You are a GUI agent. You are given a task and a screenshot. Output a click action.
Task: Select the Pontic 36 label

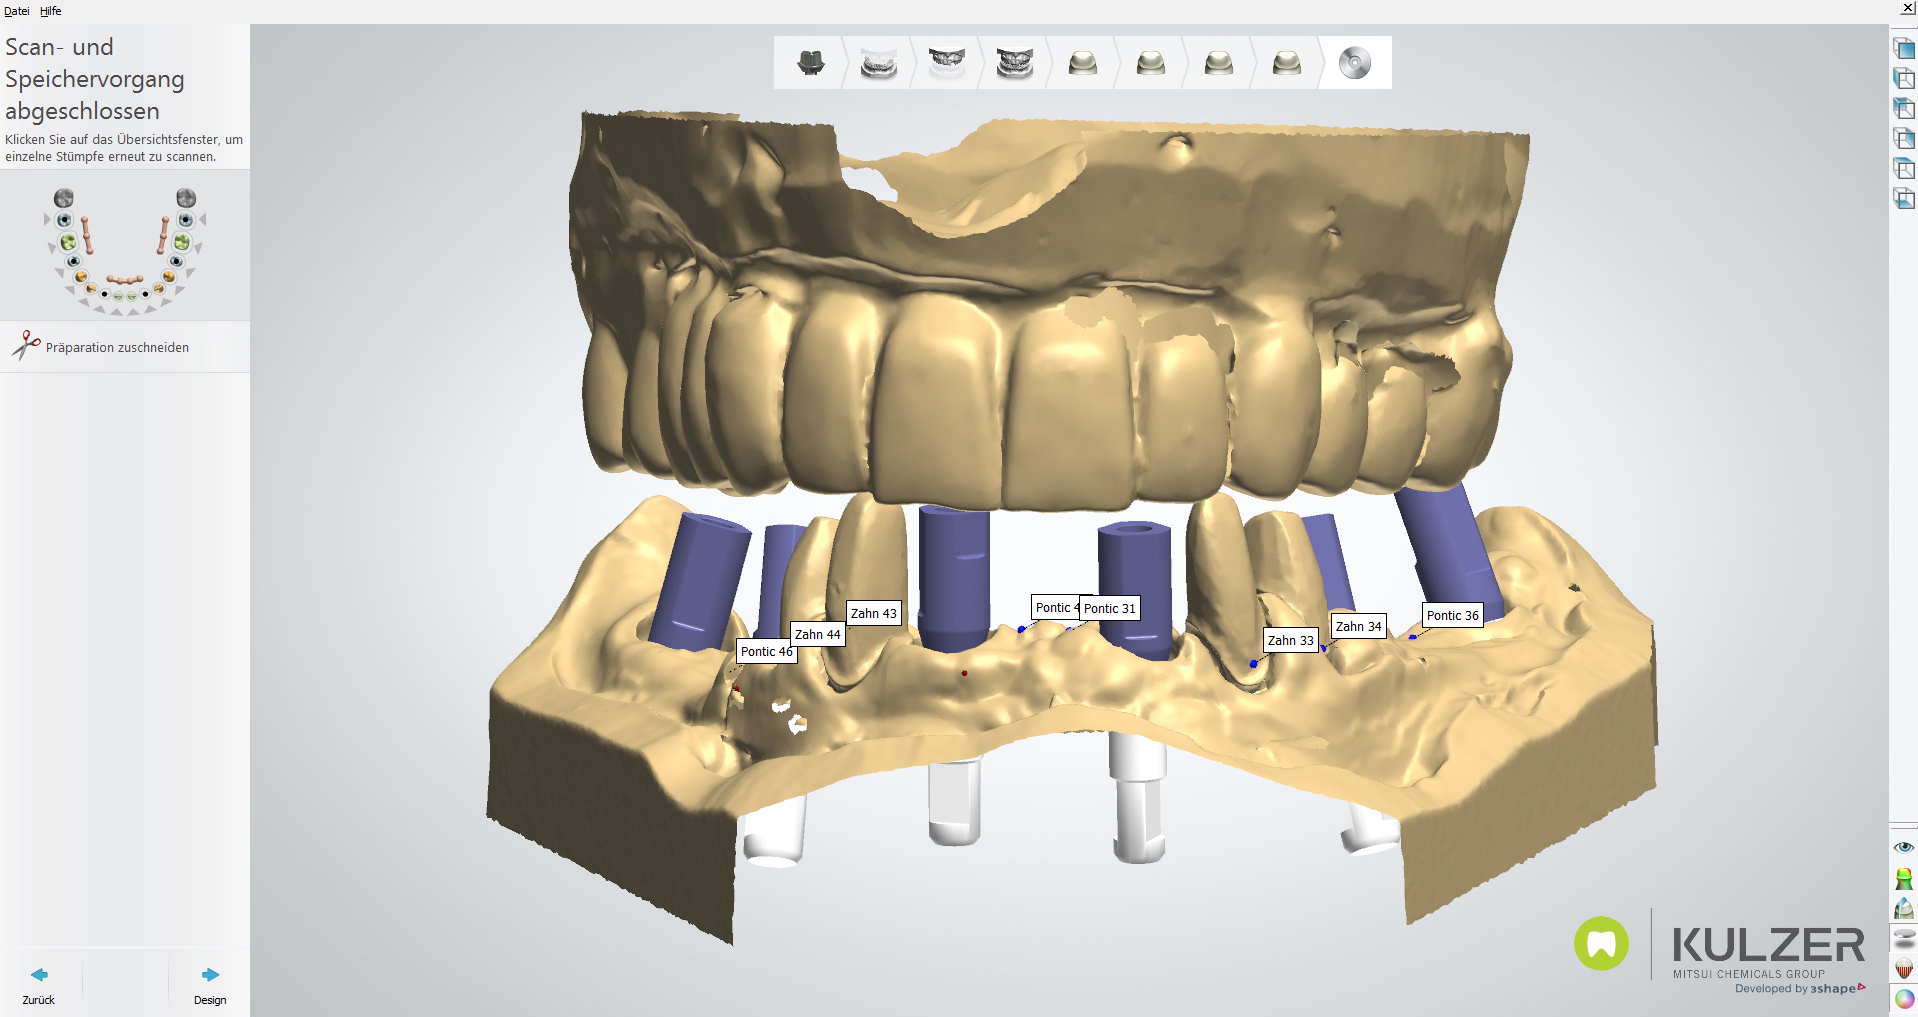point(1452,615)
